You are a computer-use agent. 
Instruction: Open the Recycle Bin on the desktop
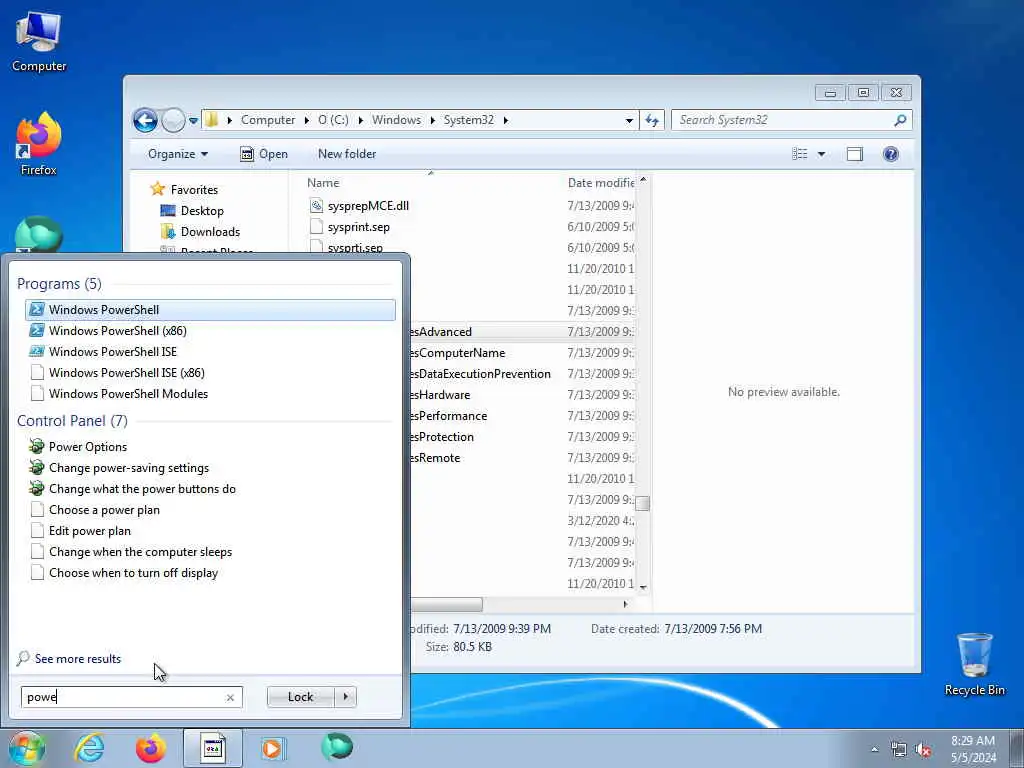pyautogui.click(x=974, y=664)
